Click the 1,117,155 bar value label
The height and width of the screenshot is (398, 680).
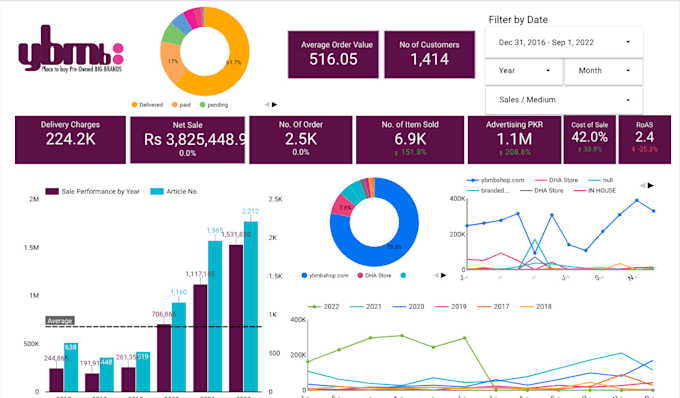click(x=200, y=274)
